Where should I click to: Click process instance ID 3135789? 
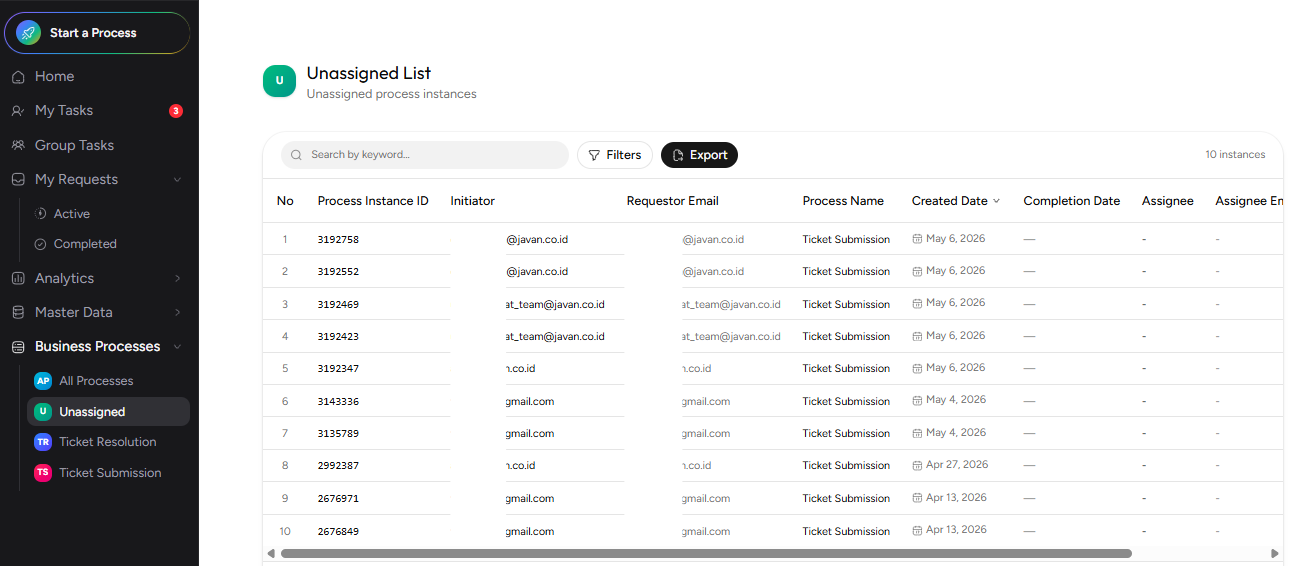click(x=338, y=433)
